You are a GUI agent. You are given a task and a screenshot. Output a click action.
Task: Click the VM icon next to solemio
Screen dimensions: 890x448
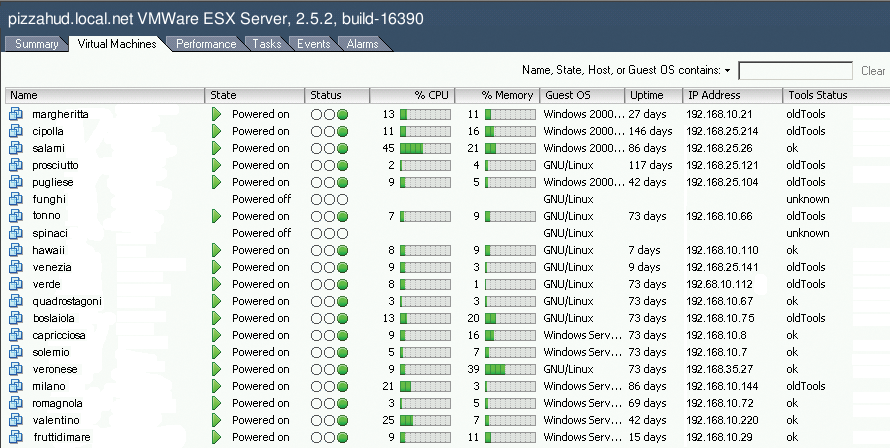pos(16,352)
